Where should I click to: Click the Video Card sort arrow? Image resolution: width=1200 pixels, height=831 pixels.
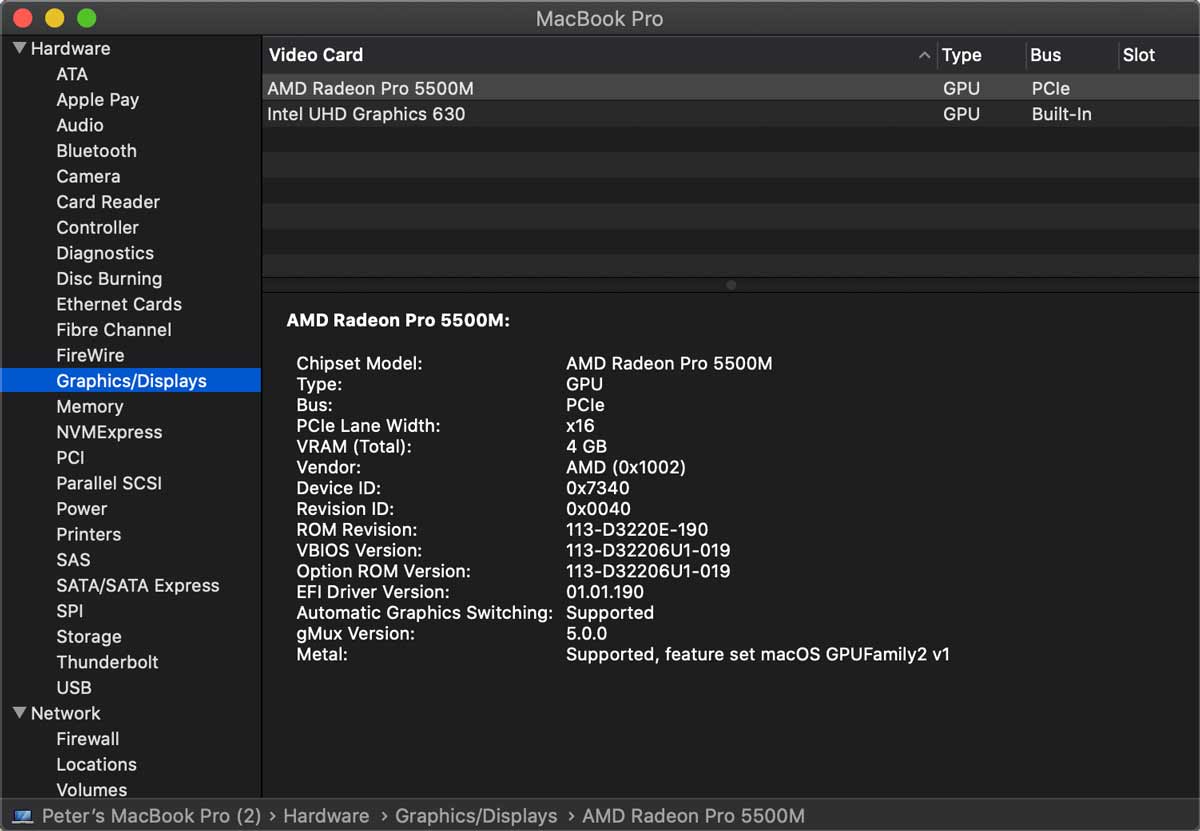[924, 55]
